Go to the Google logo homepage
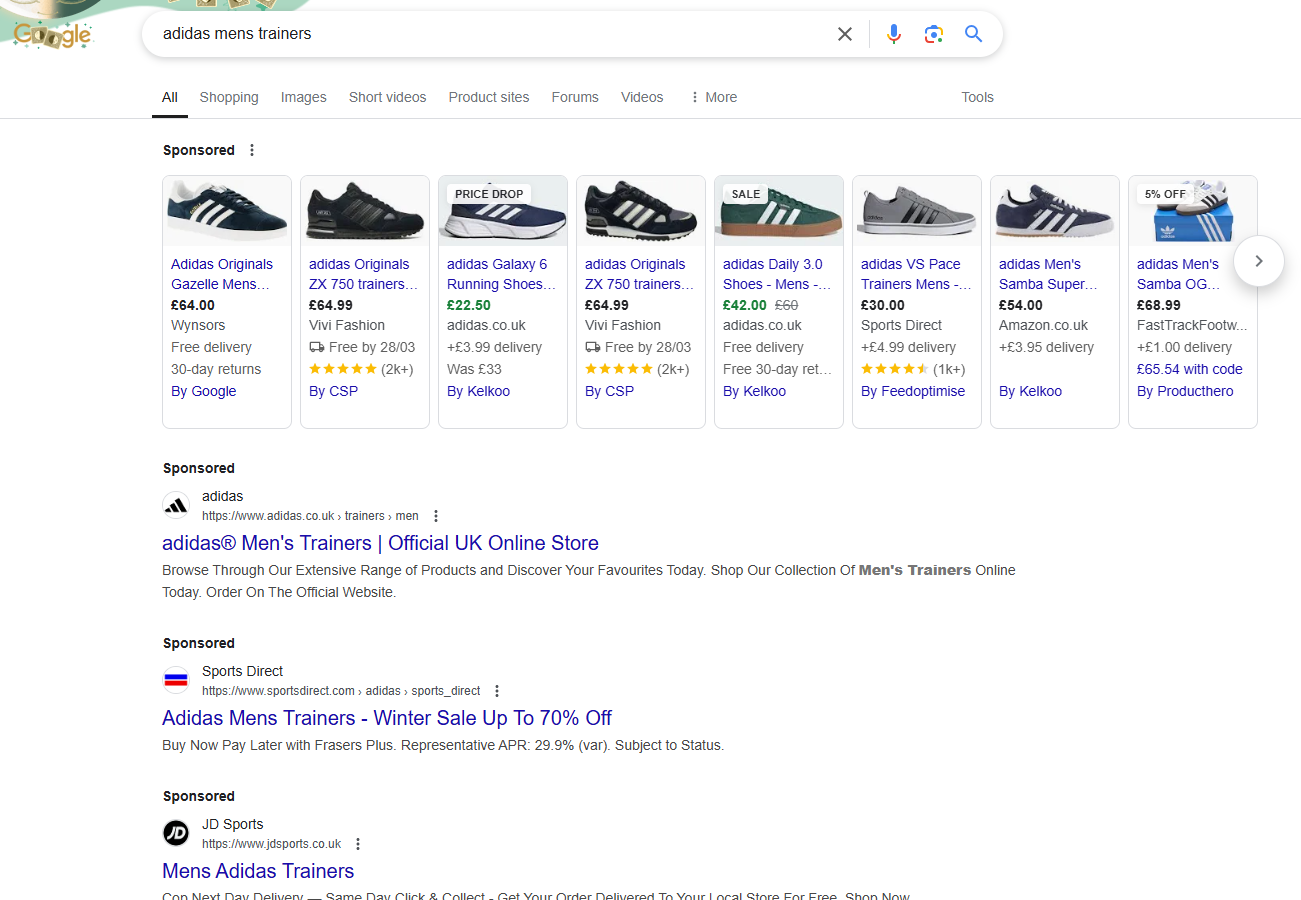Viewport: 1301px width, 900px height. [52, 35]
